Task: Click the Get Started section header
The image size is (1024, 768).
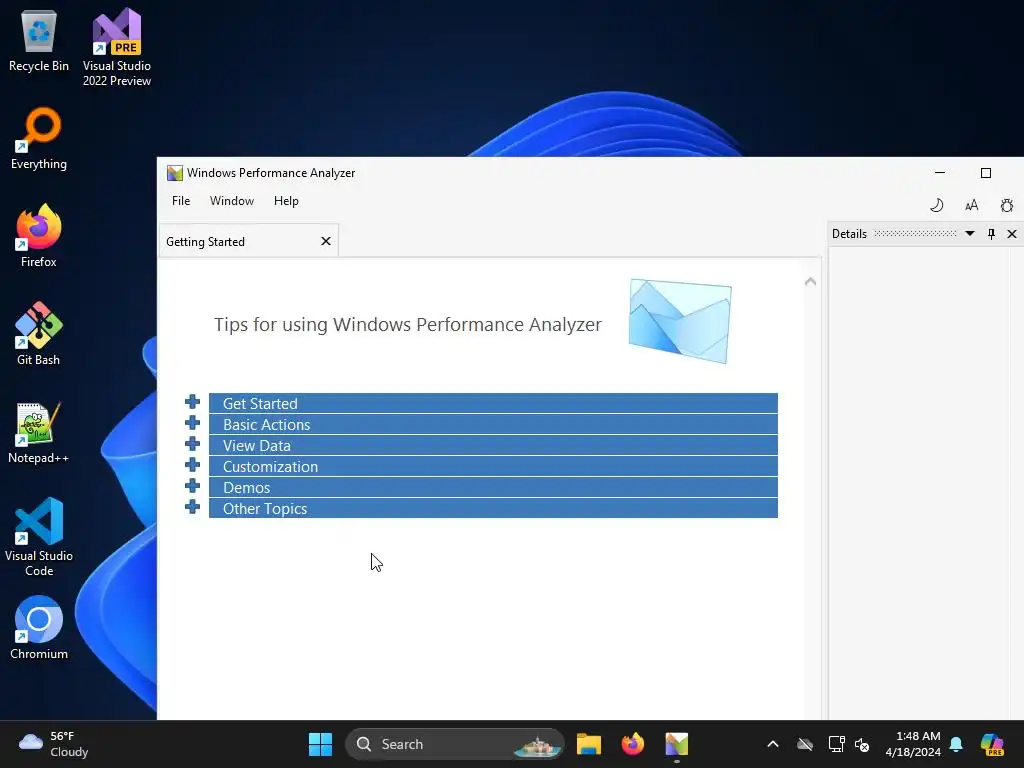Action: 493,404
